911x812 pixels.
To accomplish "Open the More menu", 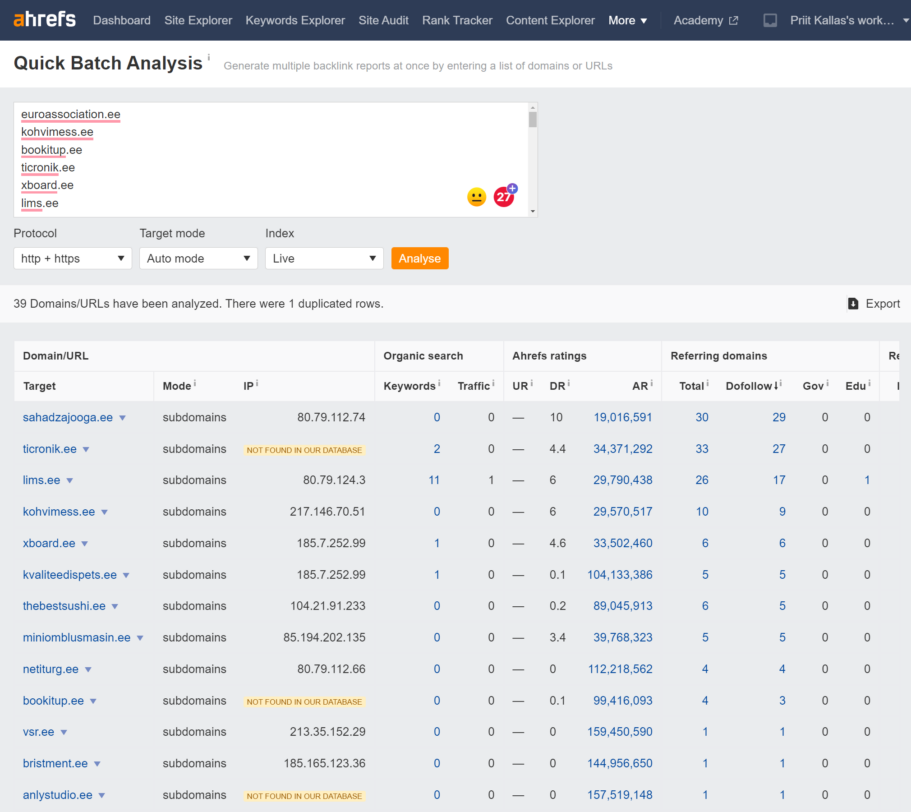I will (627, 19).
